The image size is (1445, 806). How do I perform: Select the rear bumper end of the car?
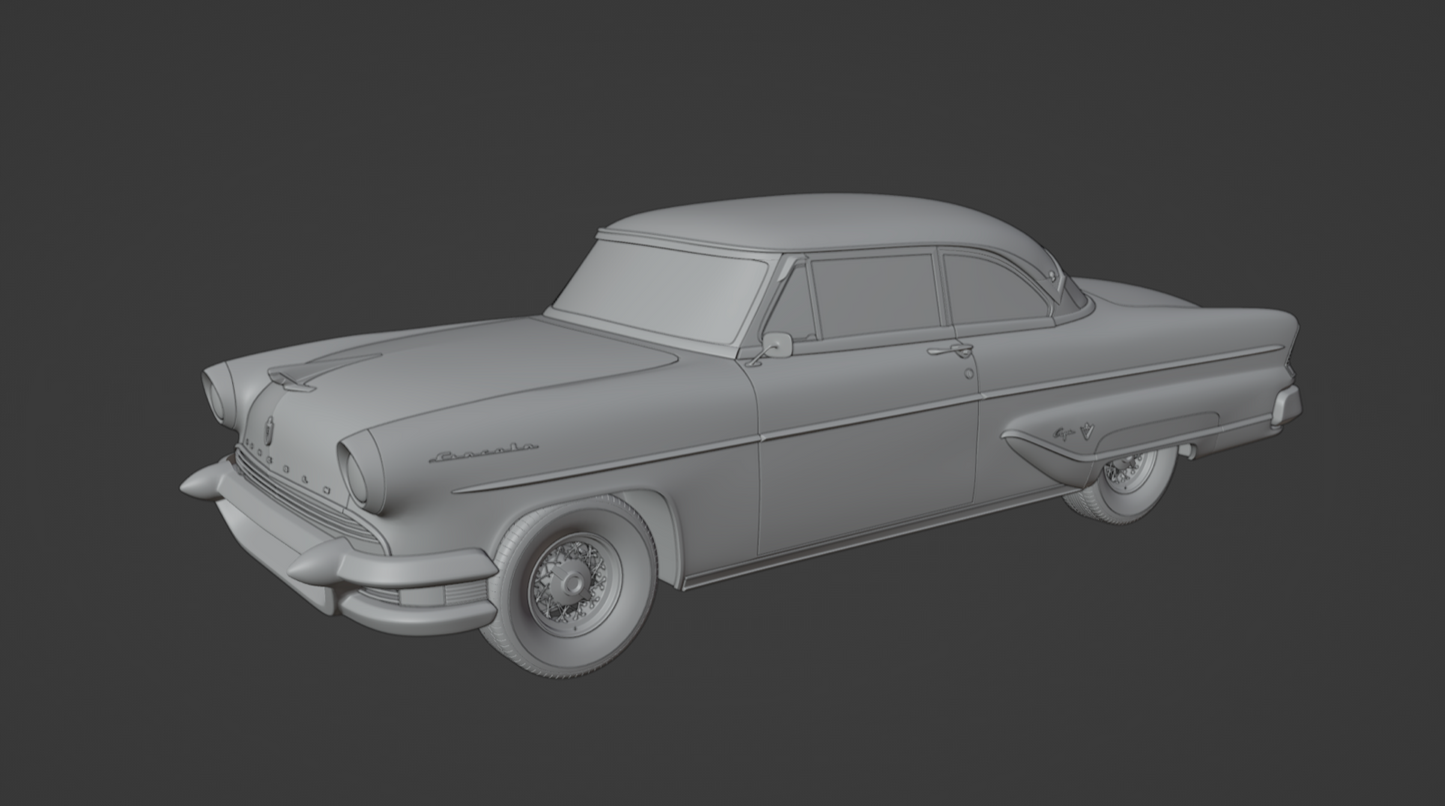[x=1287, y=406]
